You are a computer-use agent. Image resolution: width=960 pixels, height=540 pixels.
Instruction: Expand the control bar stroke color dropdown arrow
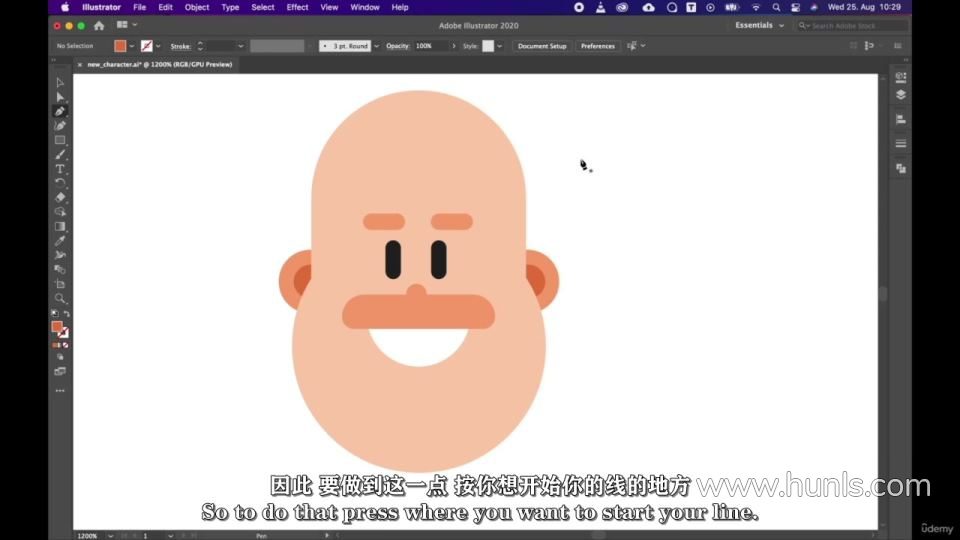tap(158, 46)
